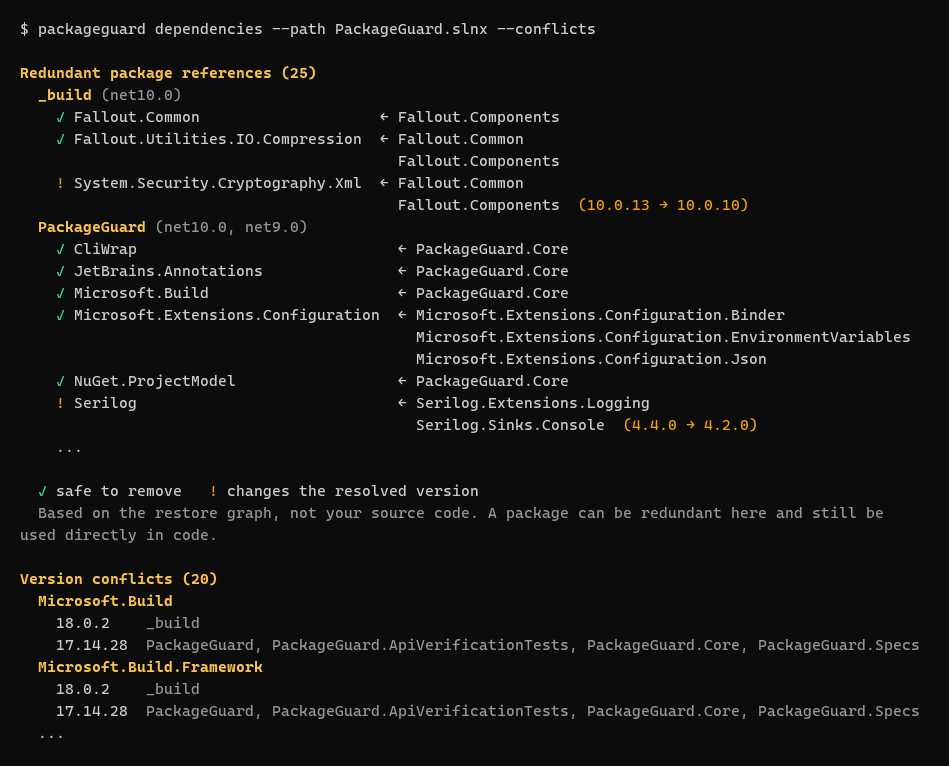Click the warning mark beside System.Security.Cryptography.Xml
Image resolution: width=949 pixels, height=766 pixels.
coord(61,183)
